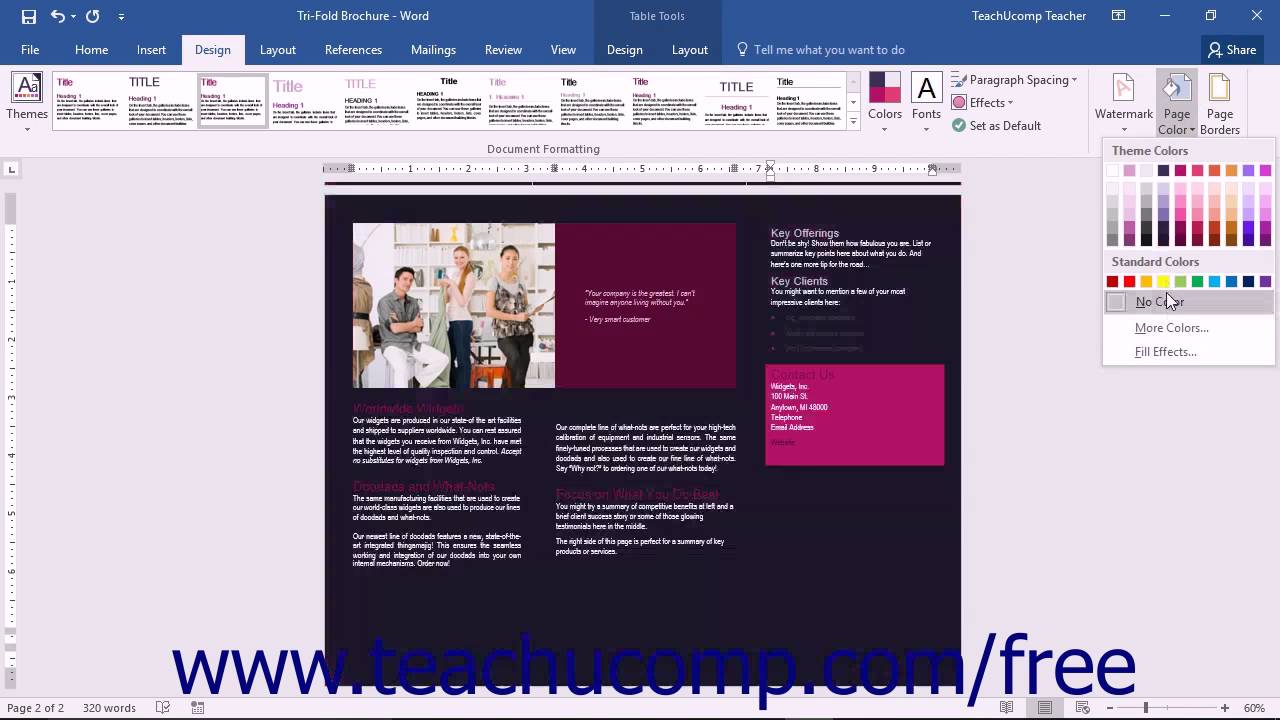1280x720 pixels.
Task: Click the Key Offerings heading in document
Action: (x=804, y=233)
